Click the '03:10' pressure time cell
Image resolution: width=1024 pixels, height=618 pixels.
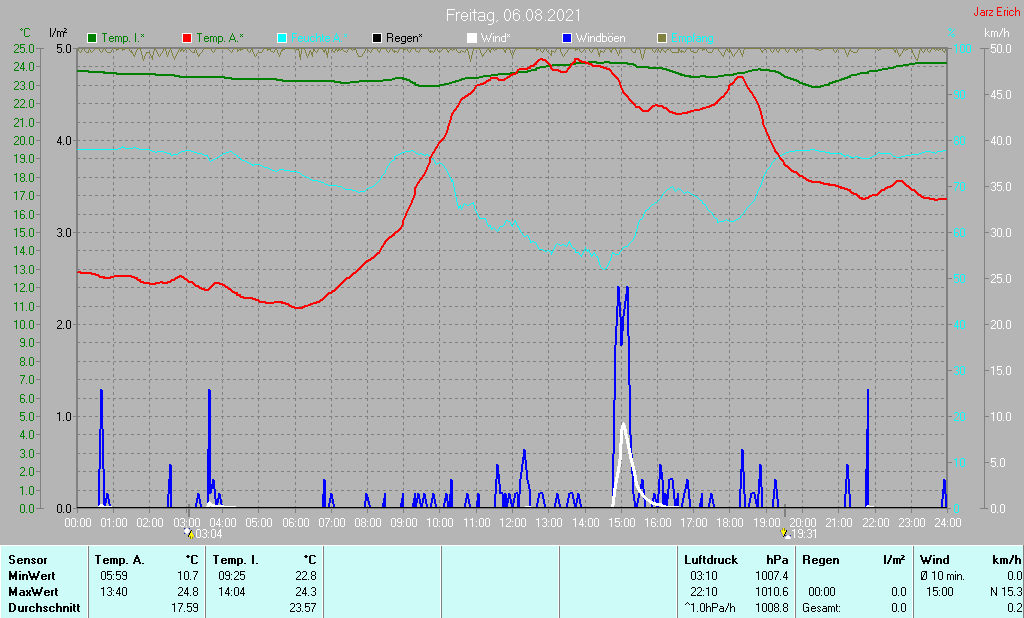pos(704,576)
